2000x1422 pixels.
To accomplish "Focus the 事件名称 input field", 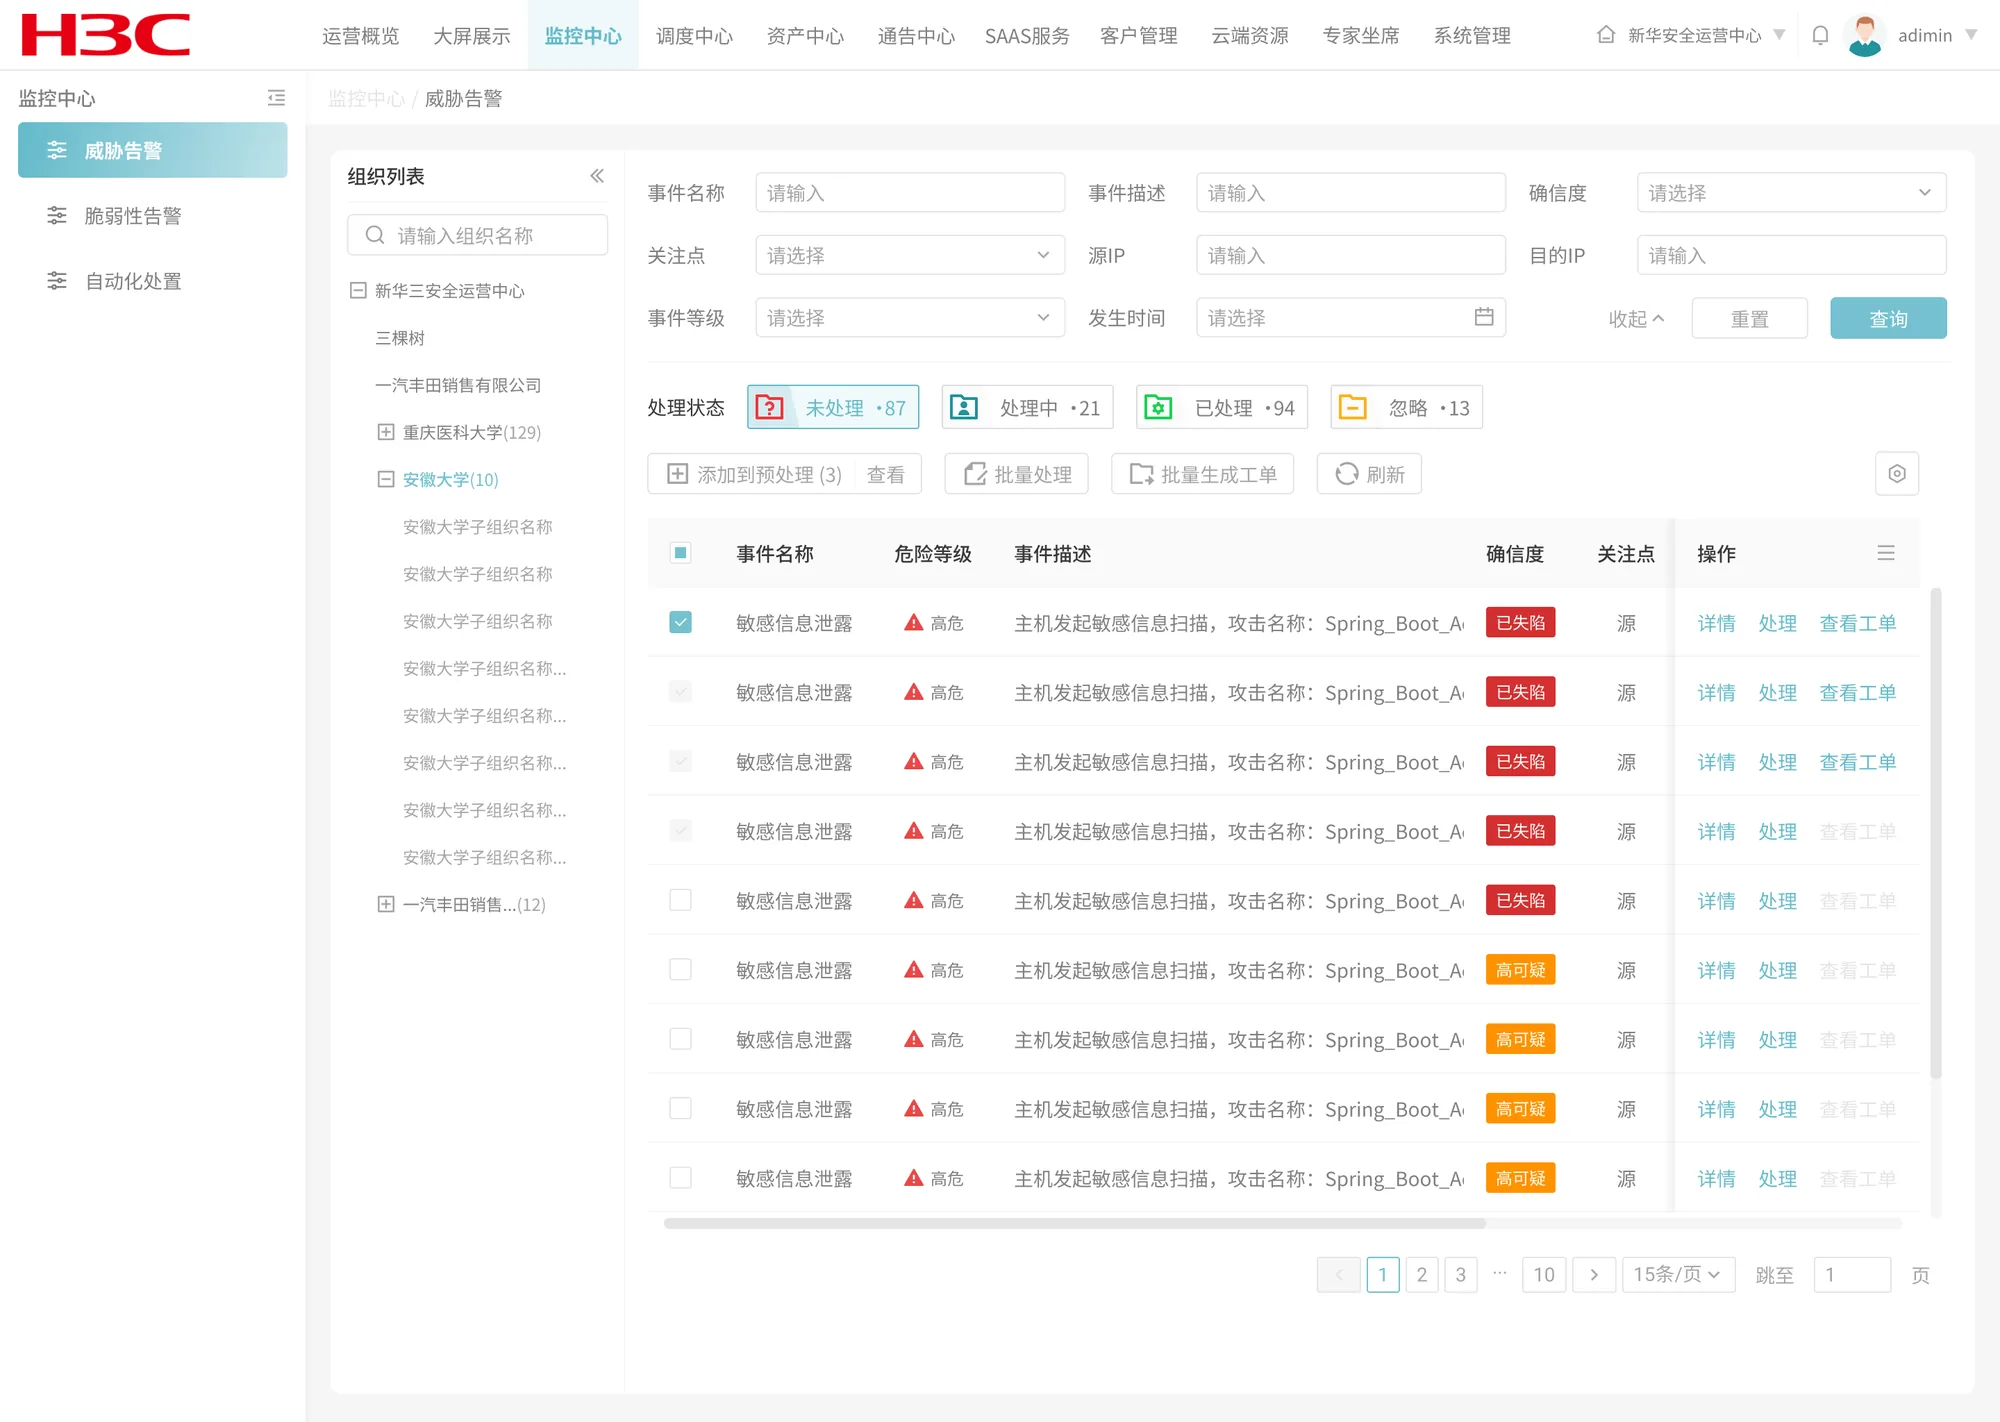I will click(x=910, y=193).
